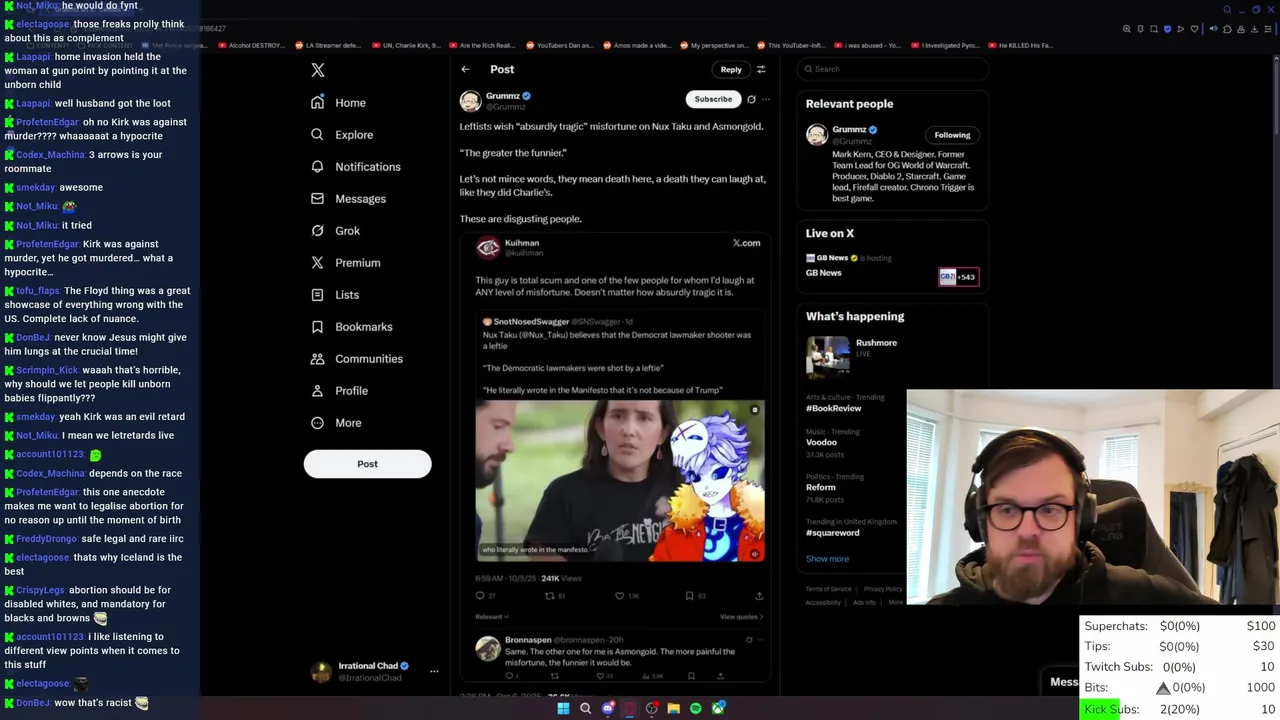Open the 'UN, Charlie Kirk' bookmark

pyautogui.click(x=406, y=45)
